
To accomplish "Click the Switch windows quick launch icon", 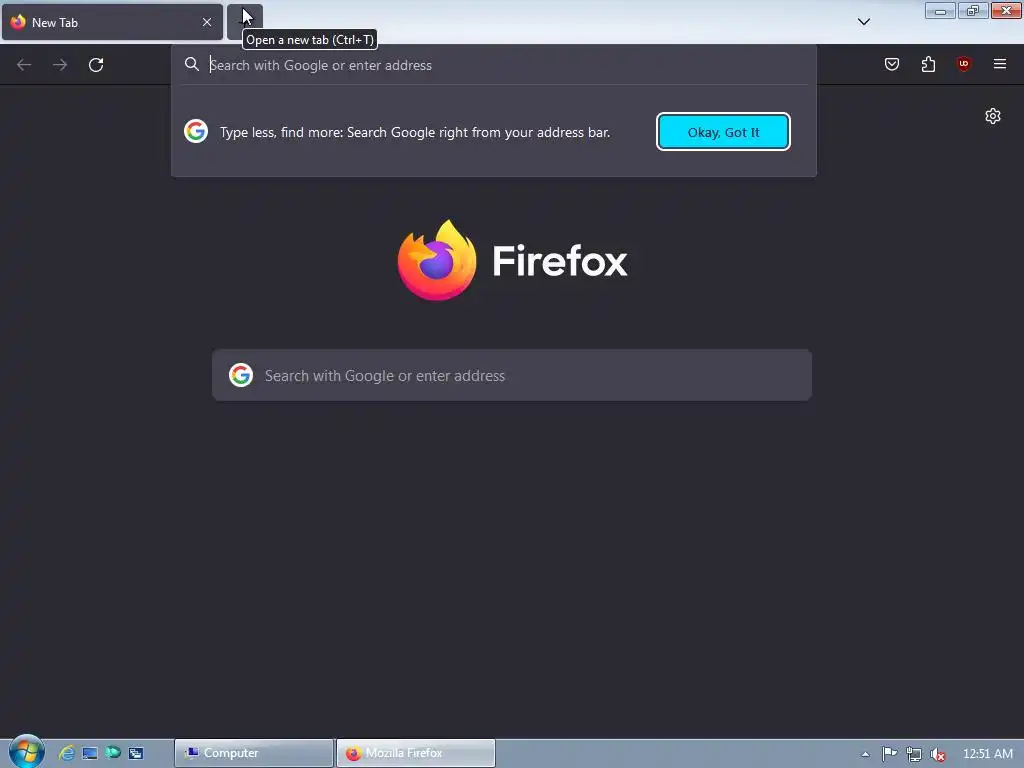I will (x=136, y=753).
